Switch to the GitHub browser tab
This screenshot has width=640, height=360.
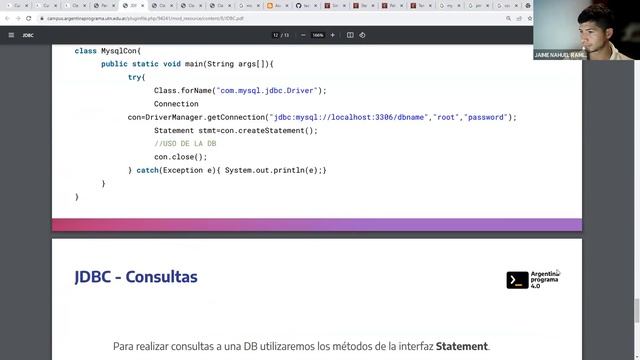[x=305, y=6]
